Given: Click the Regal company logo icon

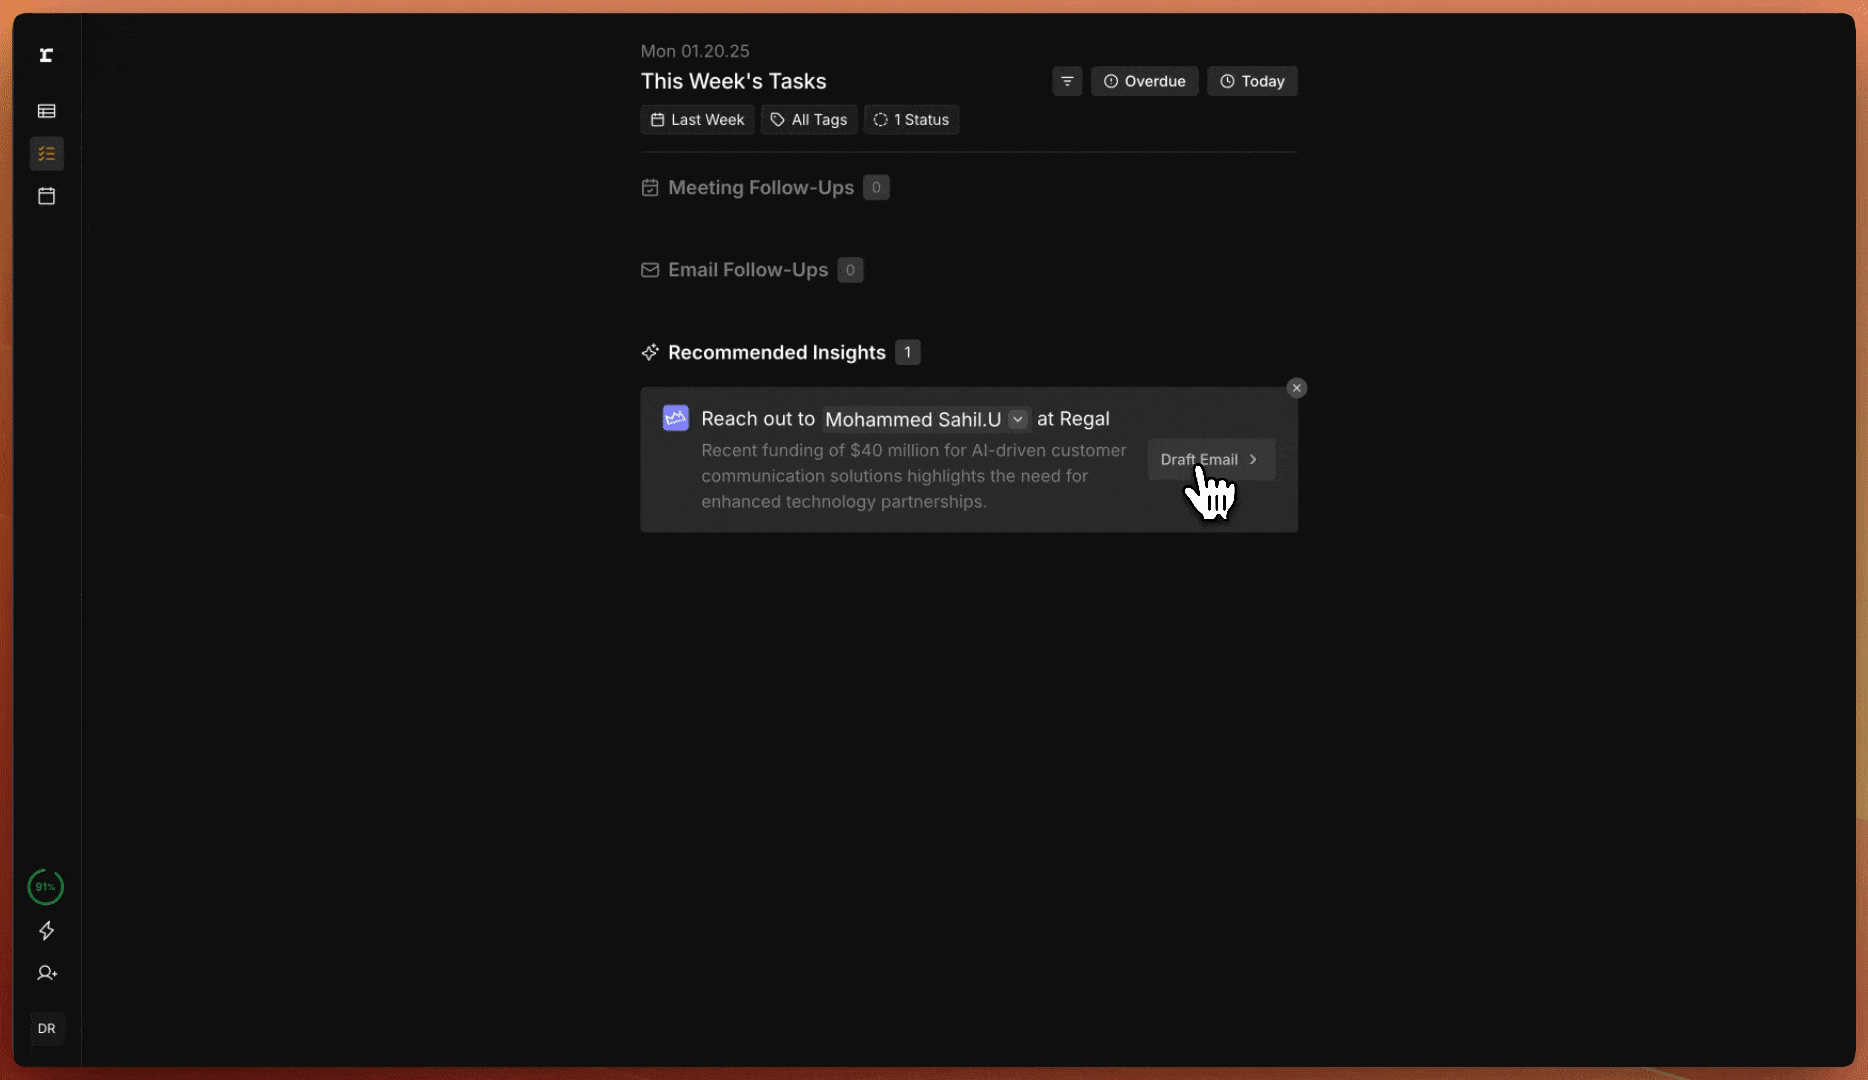Looking at the screenshot, I should pos(676,418).
